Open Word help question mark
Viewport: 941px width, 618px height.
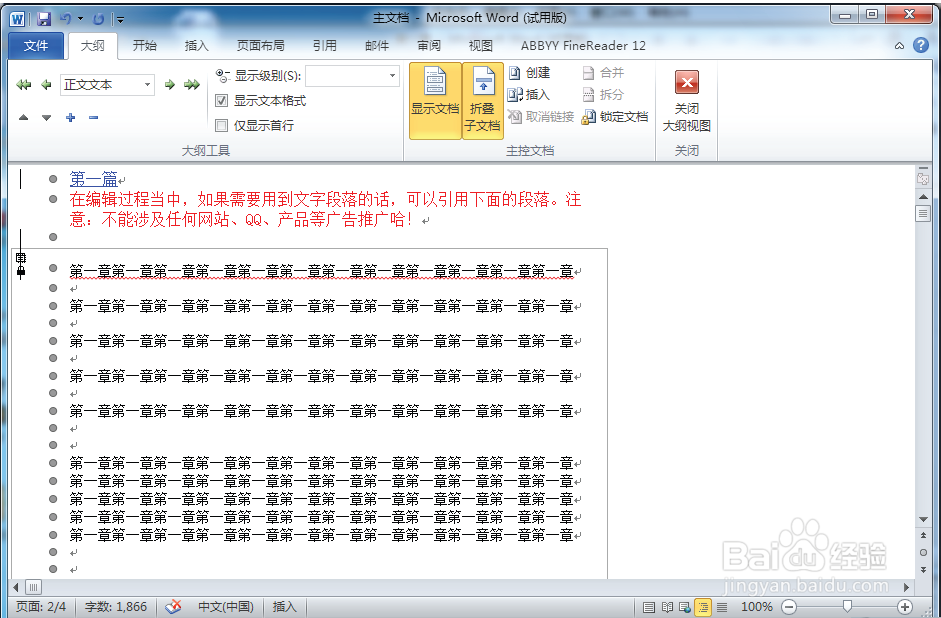(x=921, y=45)
